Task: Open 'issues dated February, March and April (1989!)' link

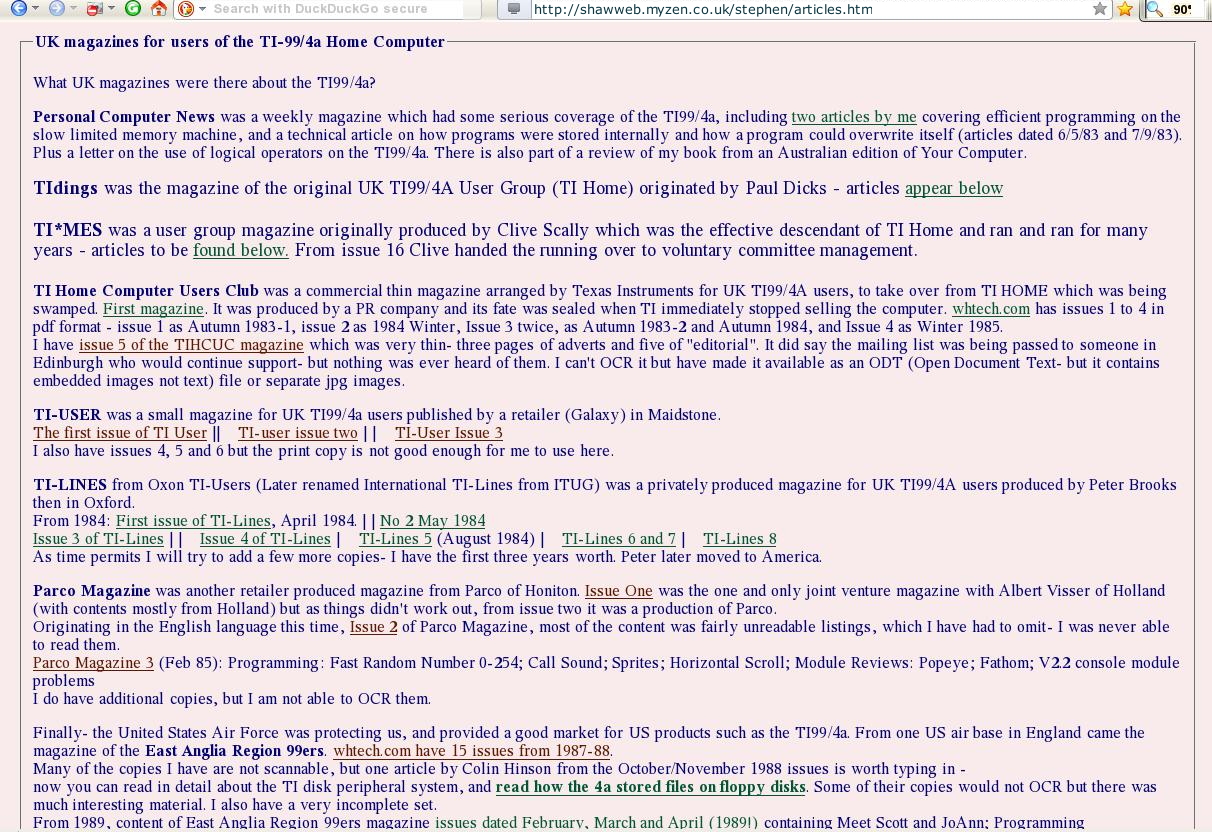Action: click(596, 823)
